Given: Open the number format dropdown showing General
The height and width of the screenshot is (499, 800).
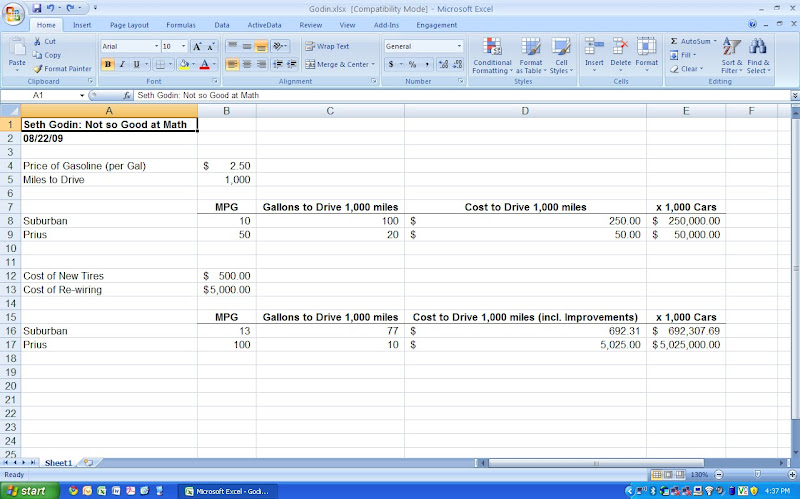Looking at the screenshot, I should point(459,46).
